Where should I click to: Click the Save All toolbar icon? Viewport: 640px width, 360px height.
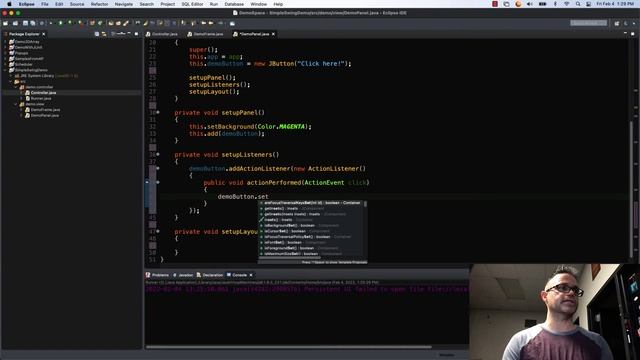tap(33, 23)
